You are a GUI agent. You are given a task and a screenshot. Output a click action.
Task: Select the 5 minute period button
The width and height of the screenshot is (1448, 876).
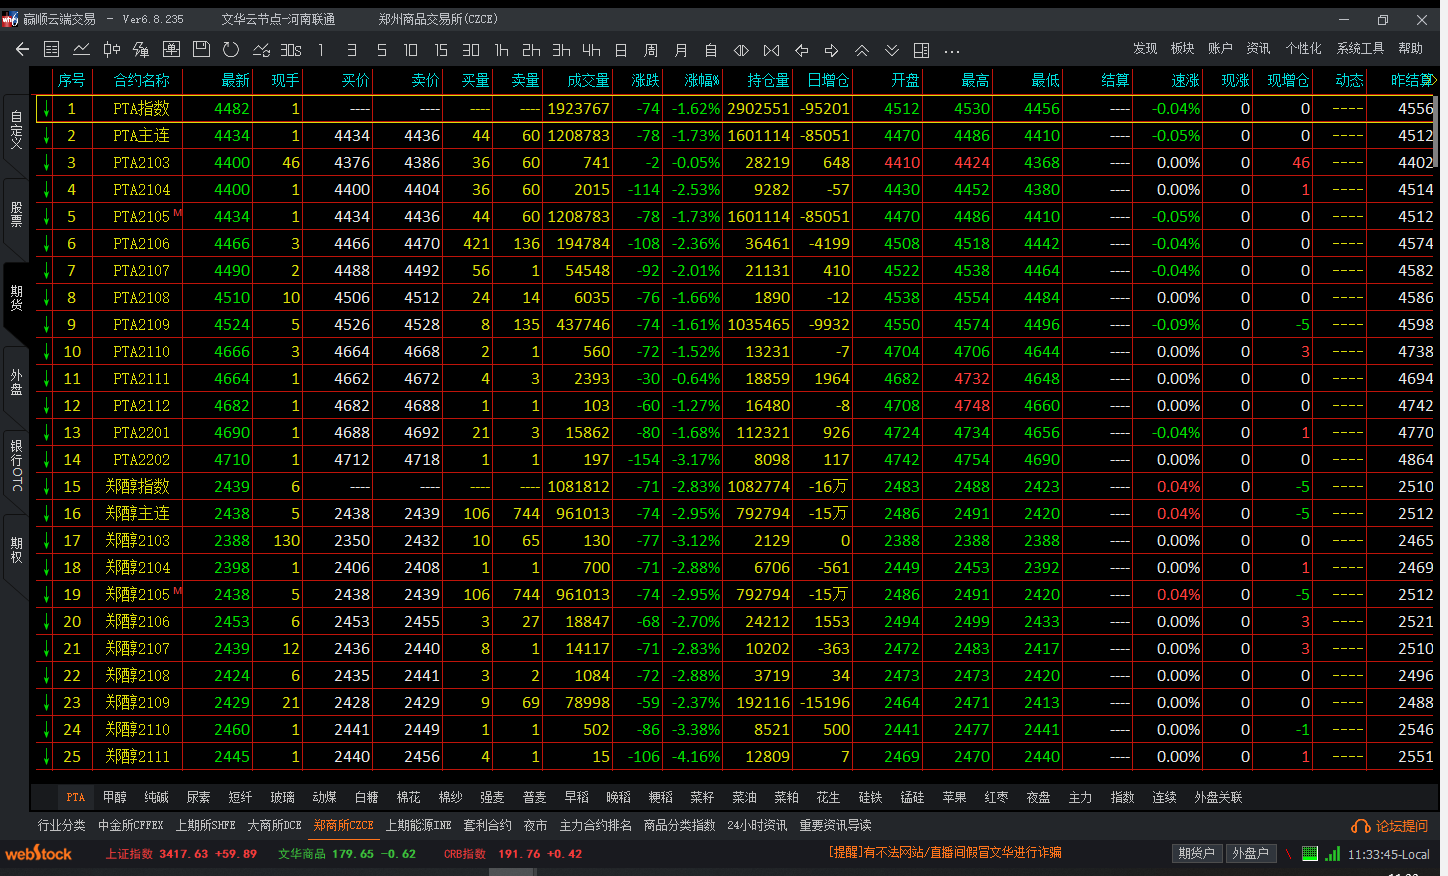(381, 49)
